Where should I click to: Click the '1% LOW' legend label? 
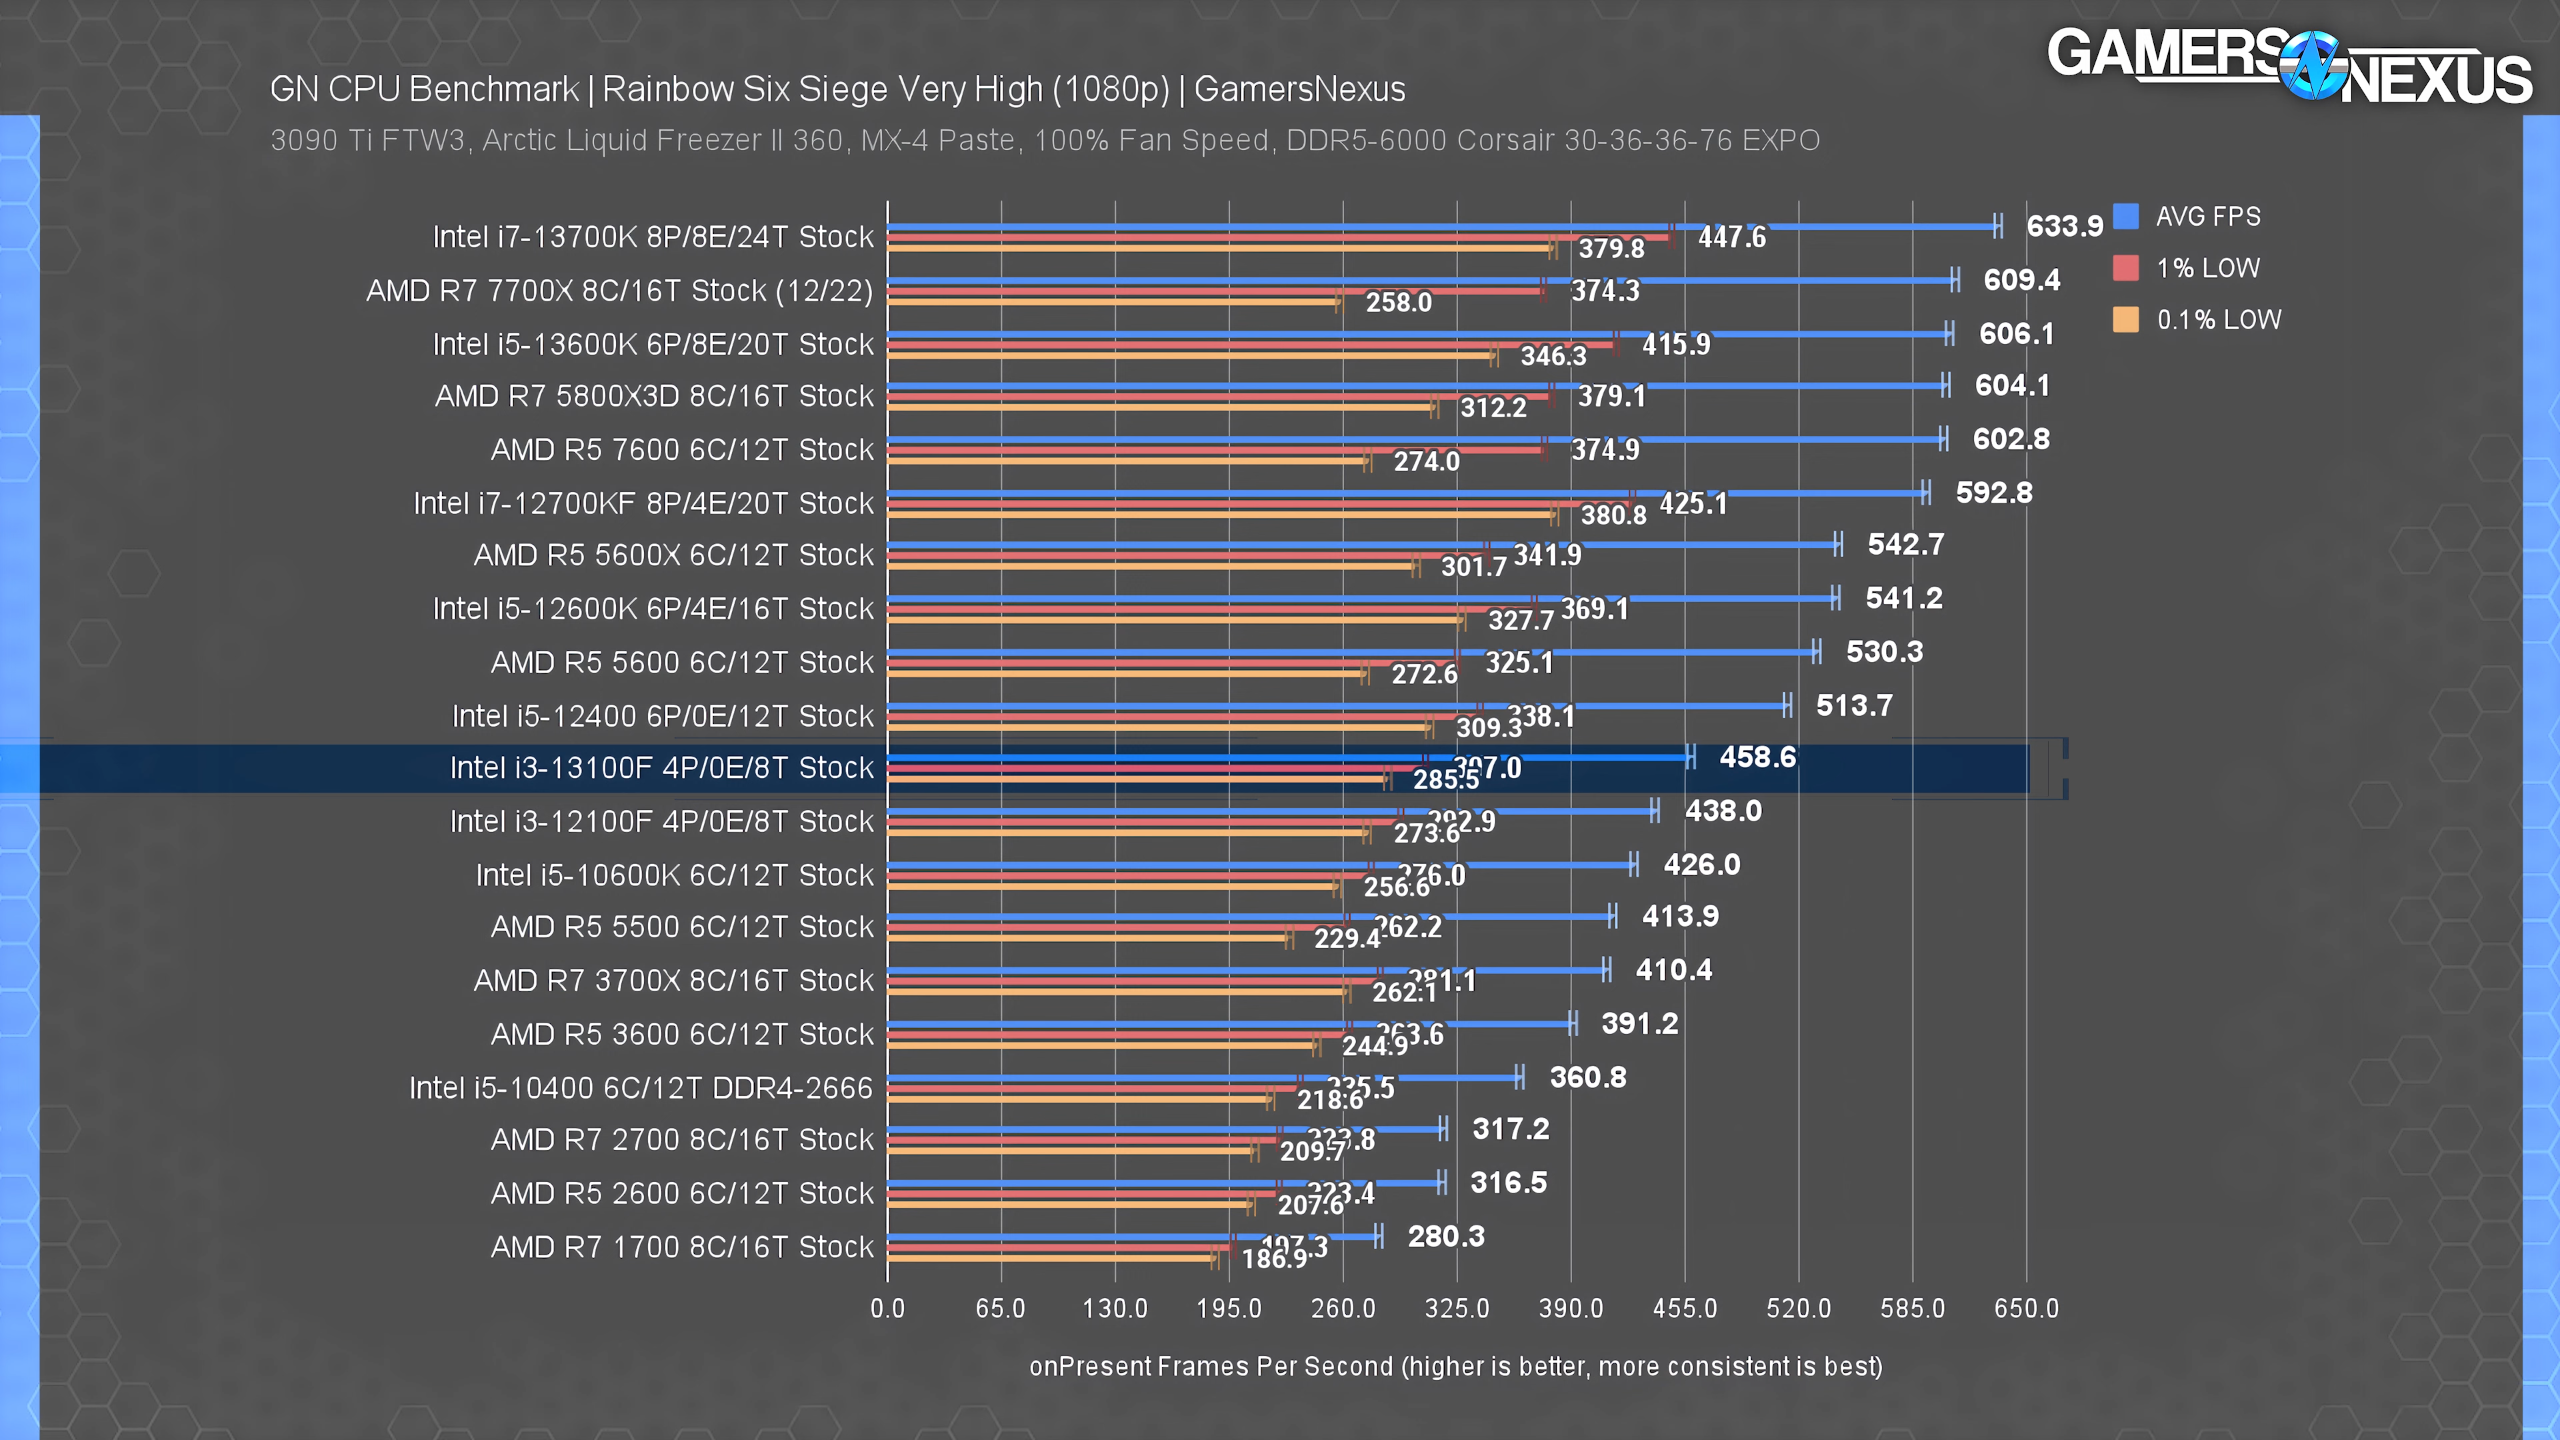click(x=2208, y=269)
